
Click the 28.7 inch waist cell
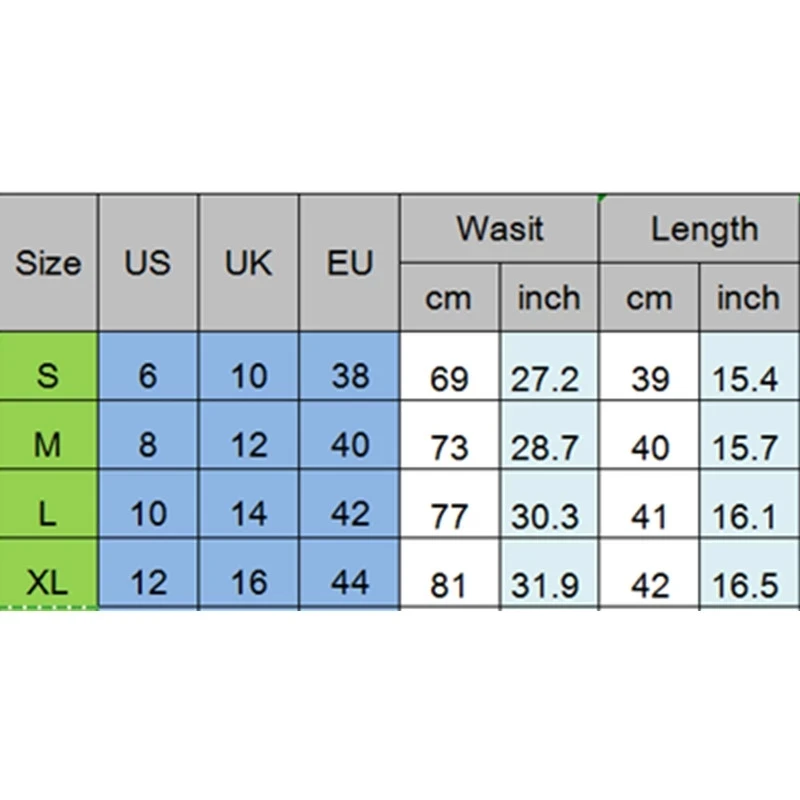[x=545, y=448]
